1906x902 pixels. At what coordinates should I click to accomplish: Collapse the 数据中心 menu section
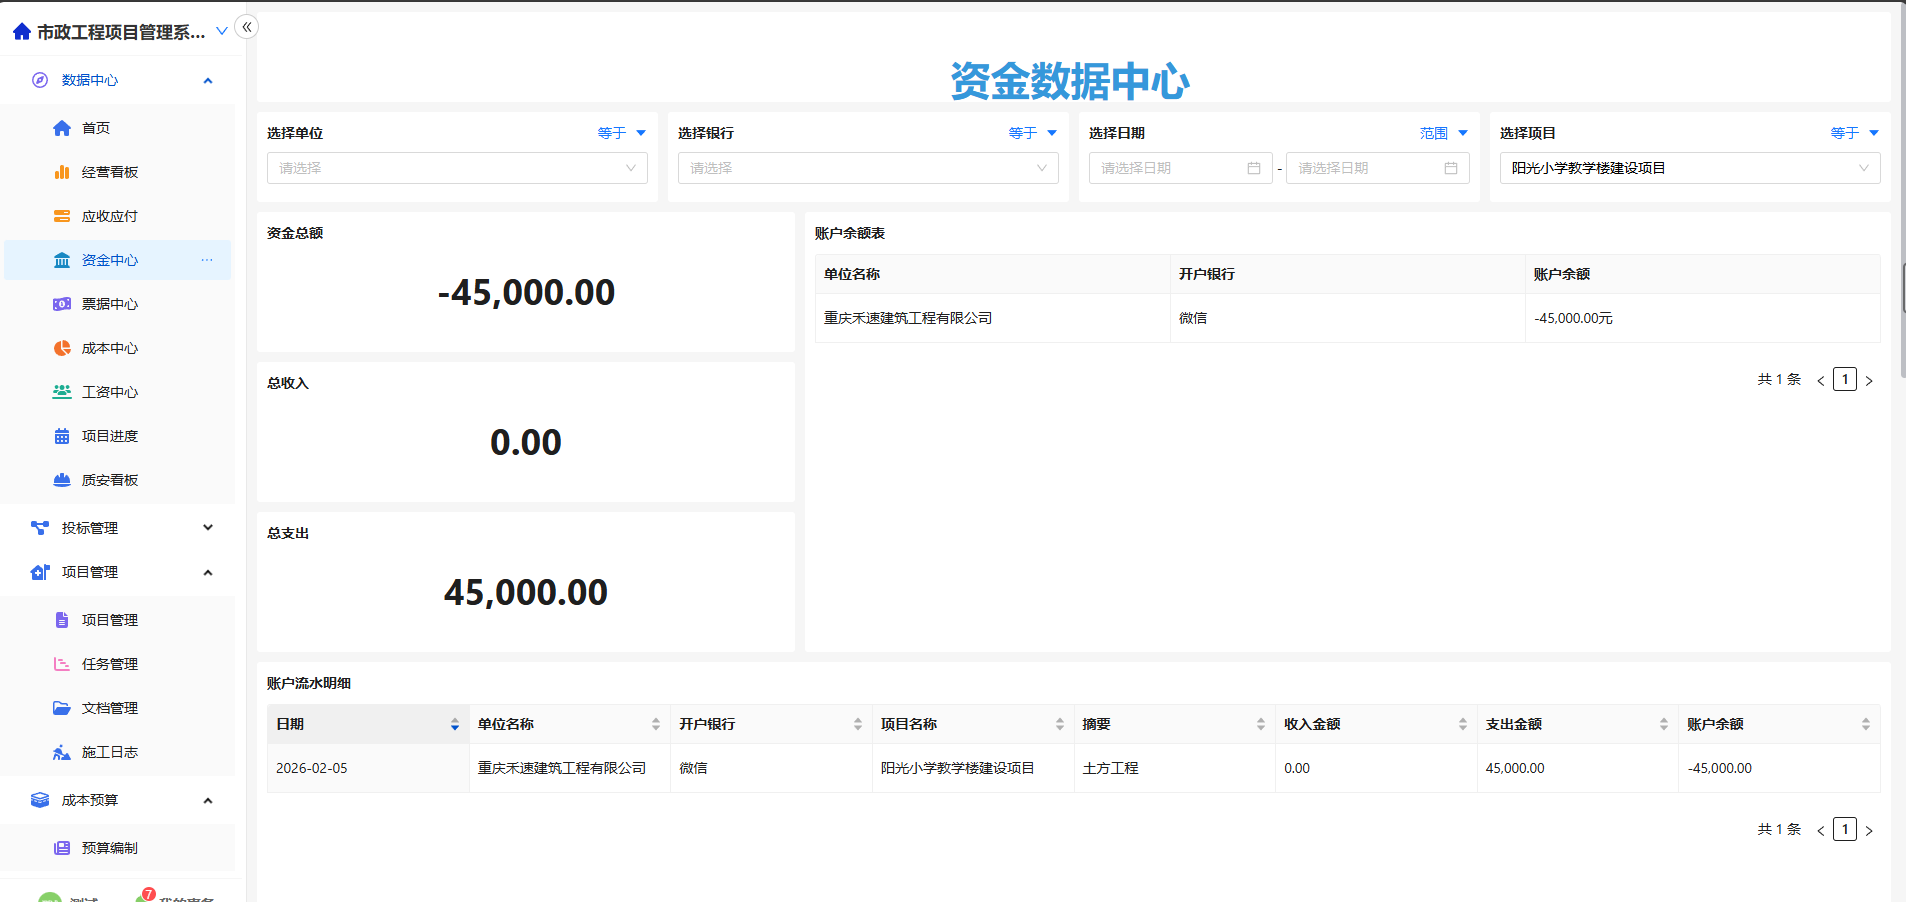(207, 79)
